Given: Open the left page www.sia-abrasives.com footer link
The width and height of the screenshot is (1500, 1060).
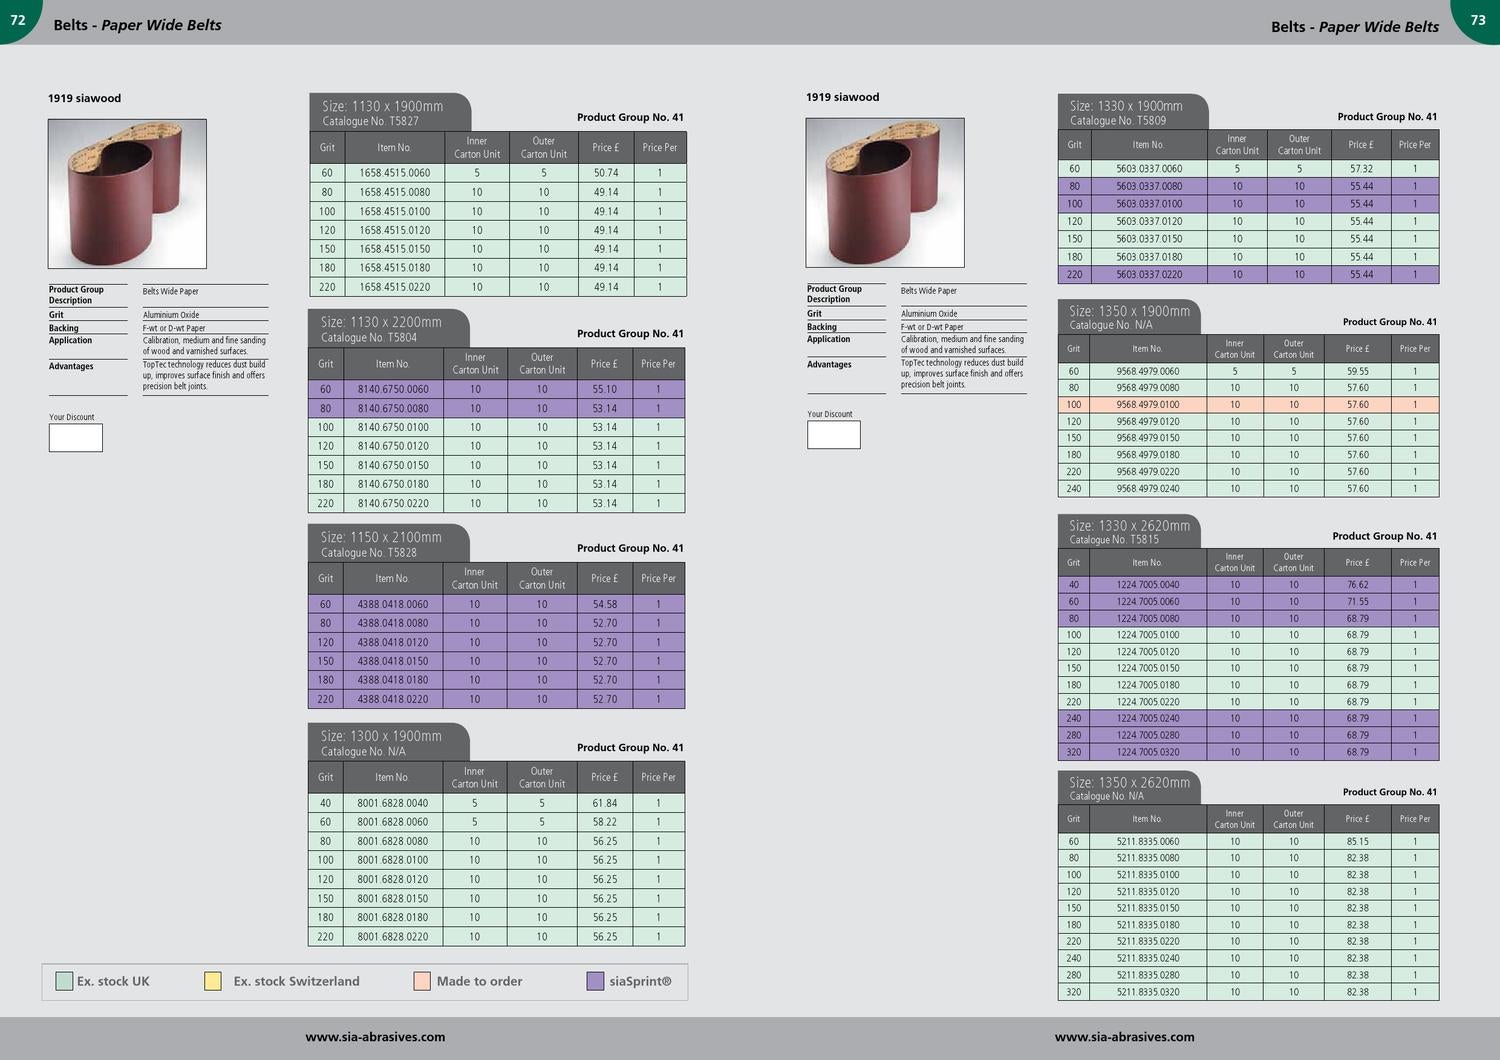Looking at the screenshot, I should 375,1037.
